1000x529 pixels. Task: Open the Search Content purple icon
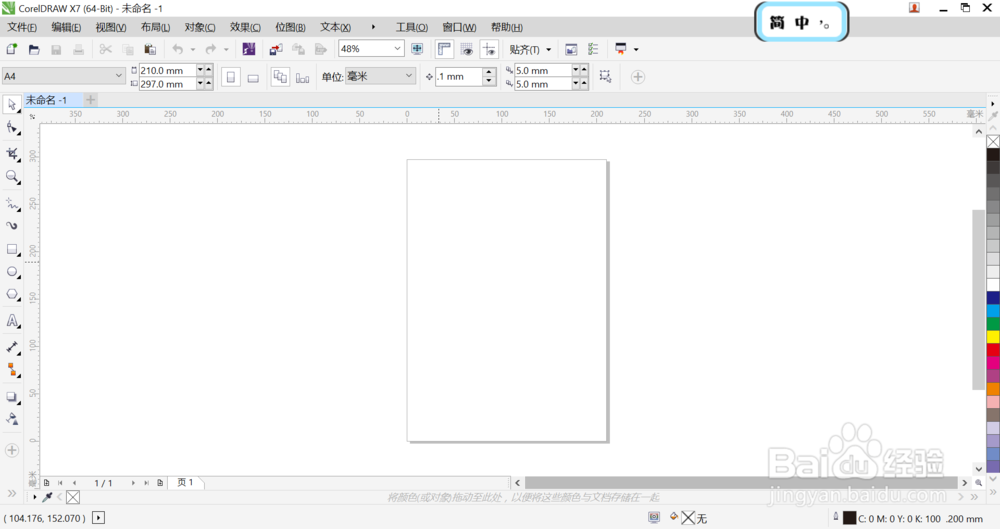249,49
